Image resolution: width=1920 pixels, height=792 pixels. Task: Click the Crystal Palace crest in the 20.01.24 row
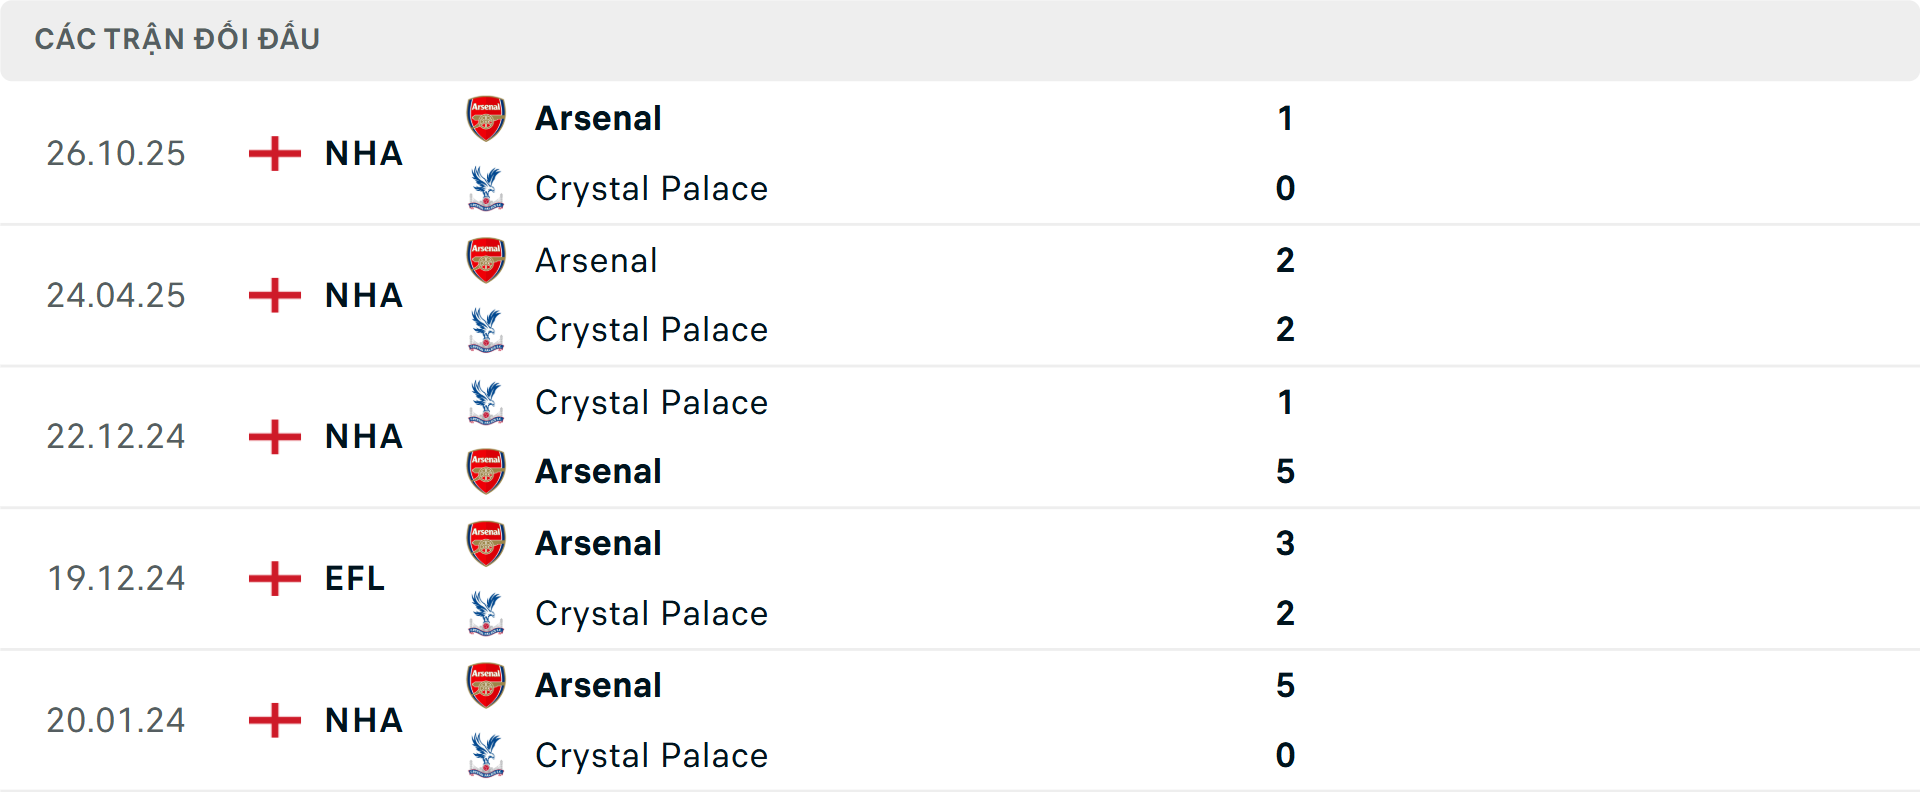tap(486, 756)
